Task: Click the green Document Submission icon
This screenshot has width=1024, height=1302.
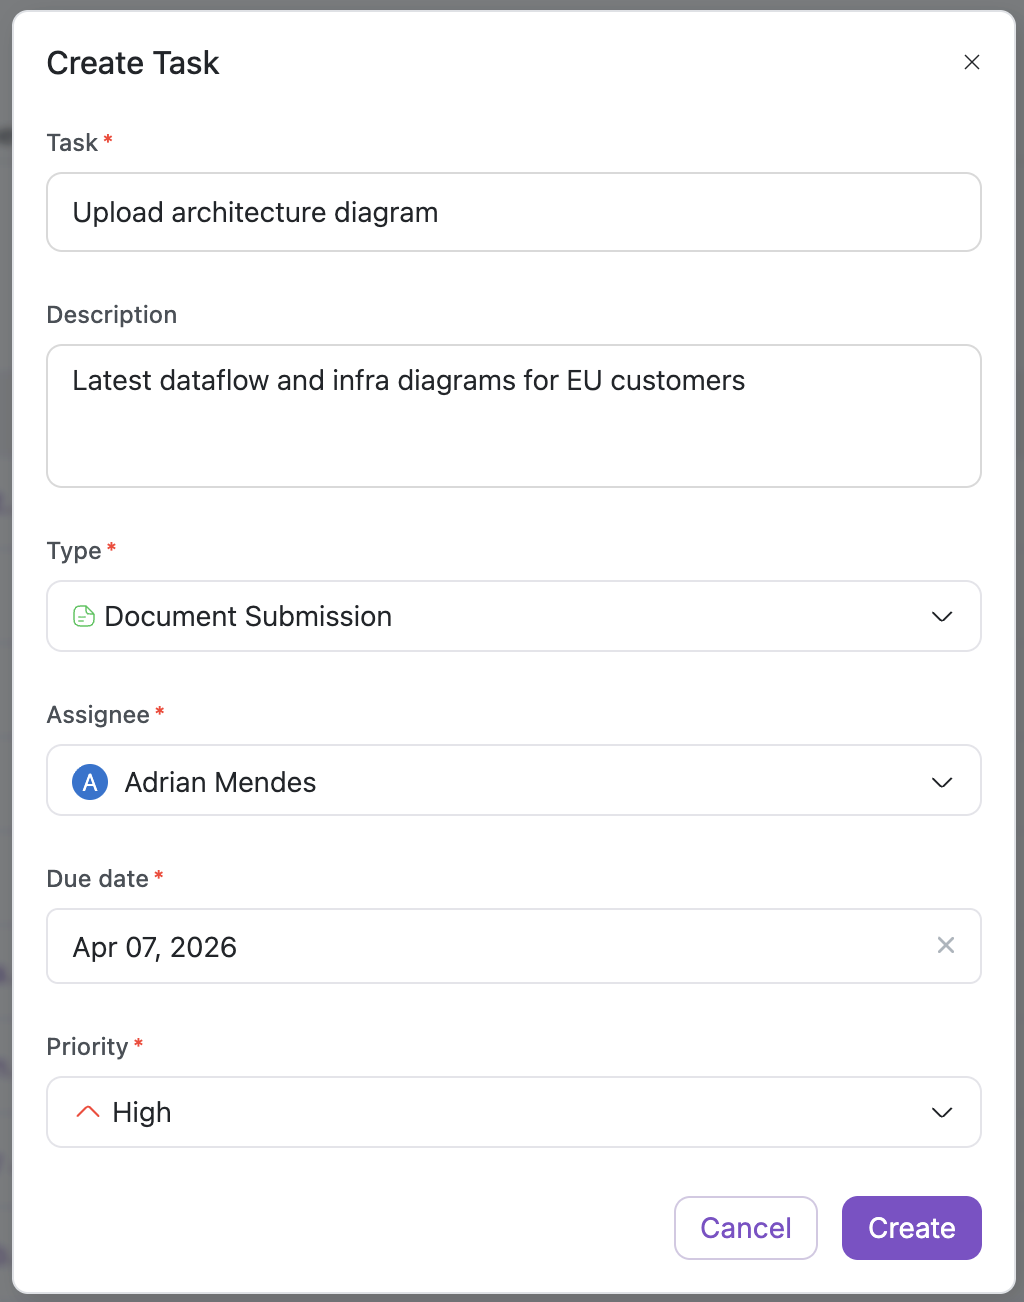Action: (85, 616)
